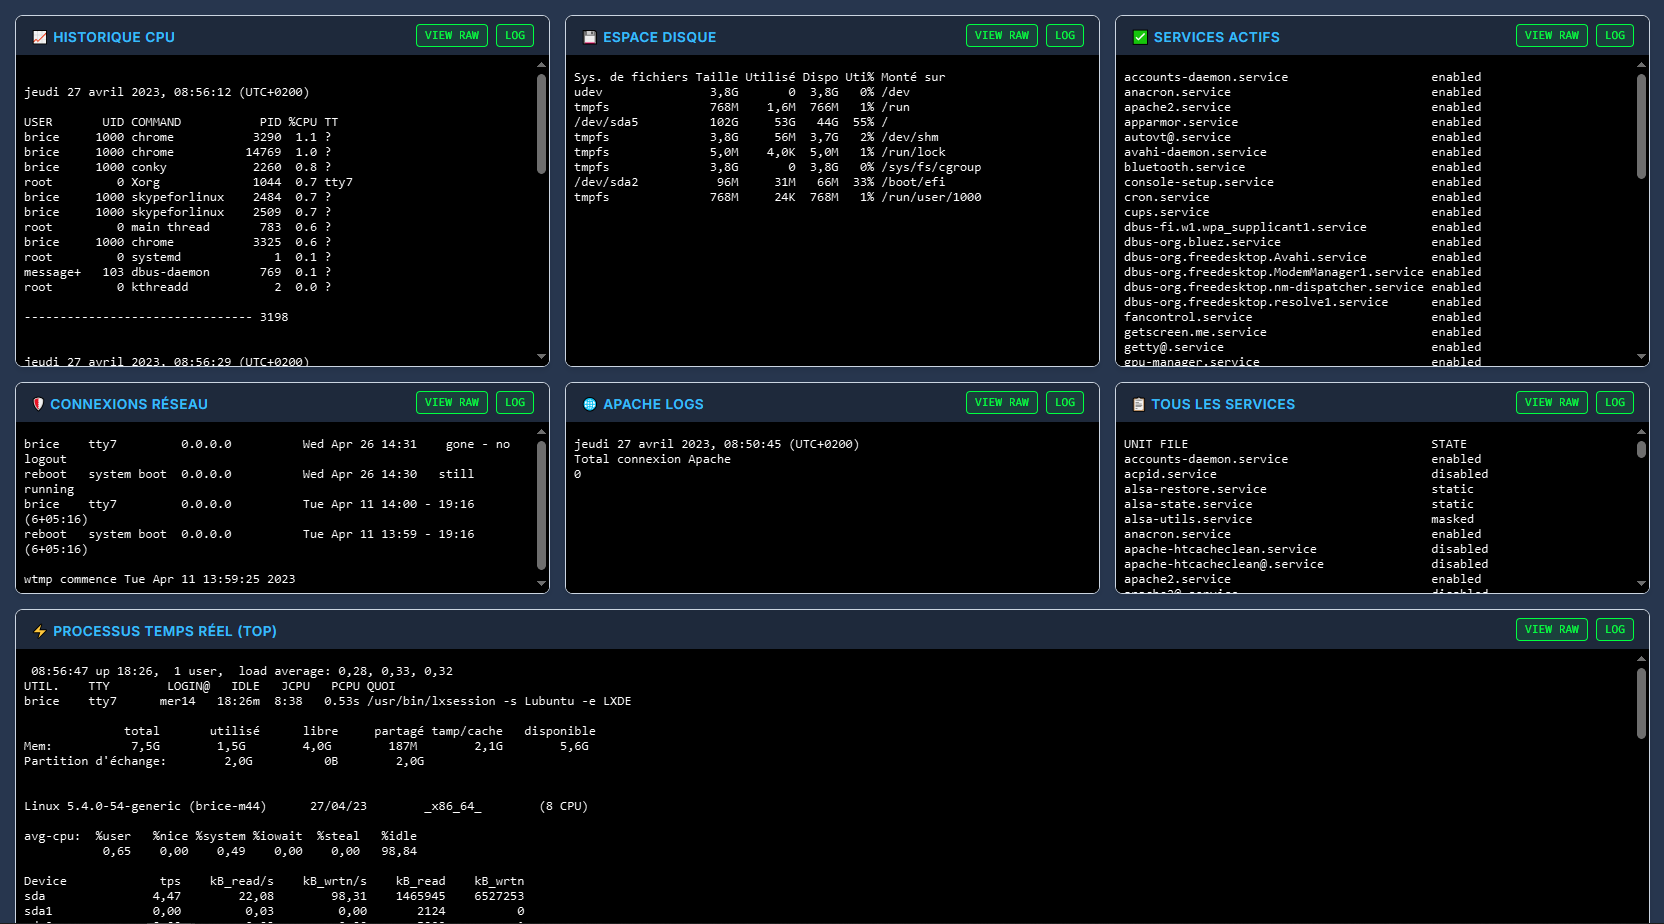
Task: Click alsa-utils.service masked entry
Action: 1188,519
